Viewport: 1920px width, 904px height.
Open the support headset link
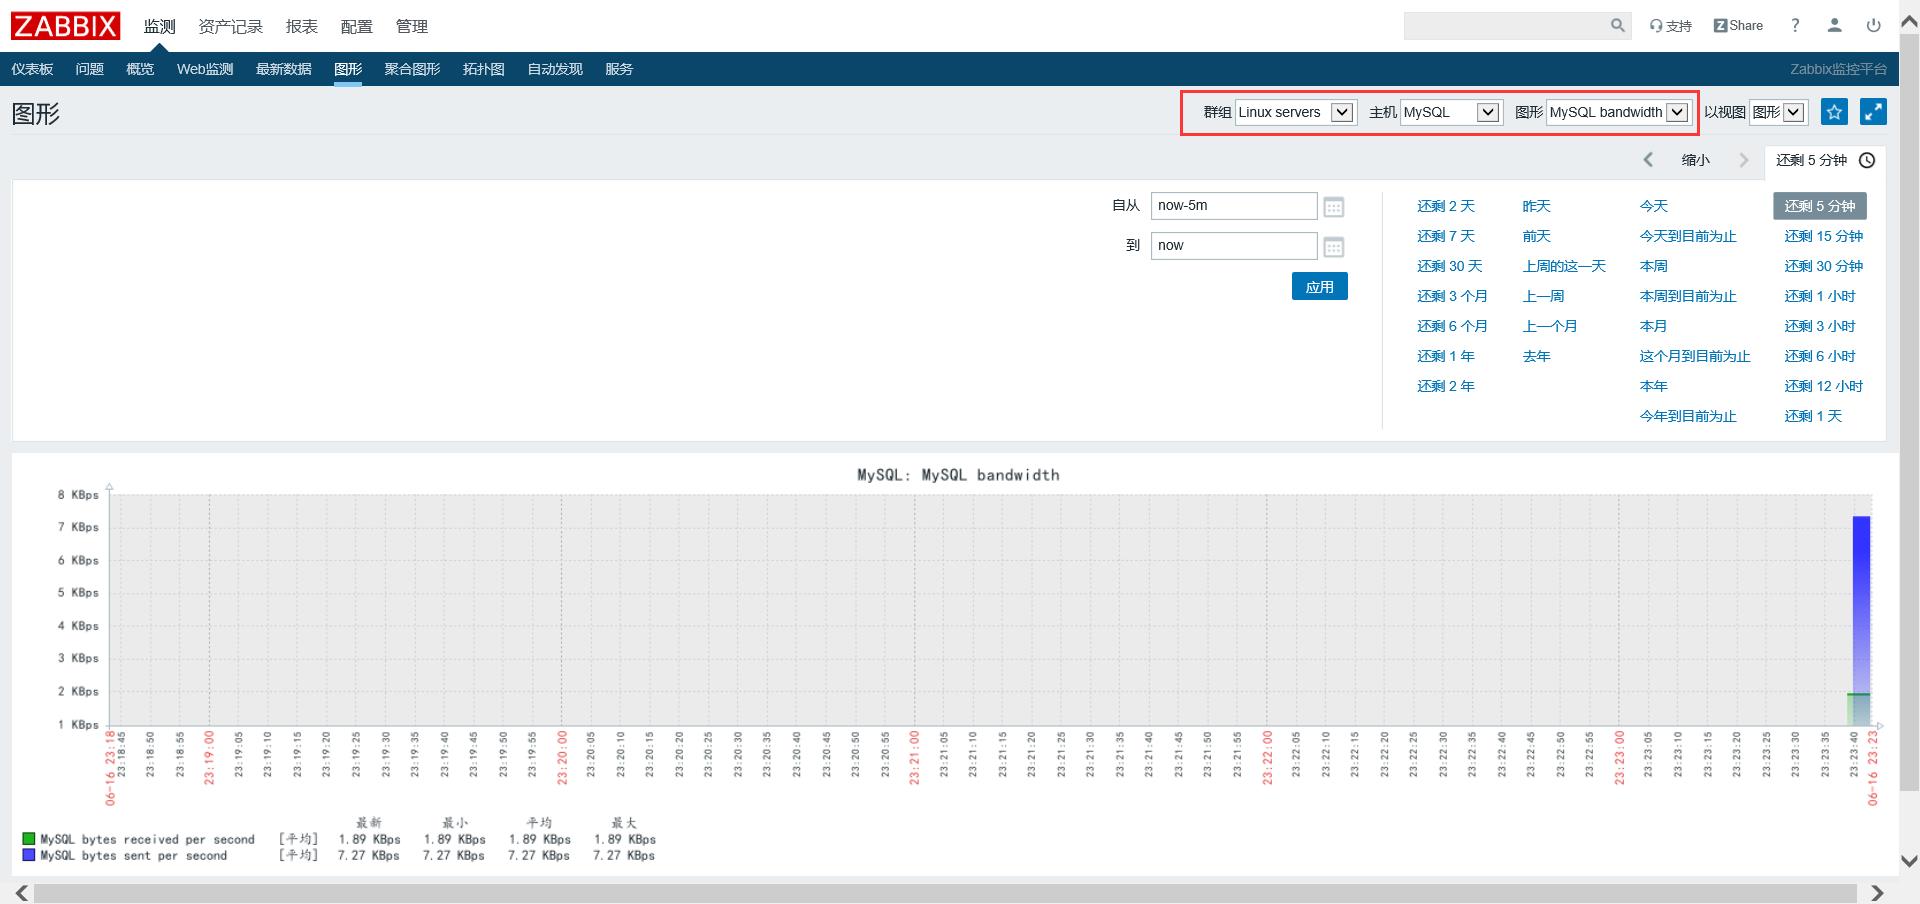(1670, 26)
